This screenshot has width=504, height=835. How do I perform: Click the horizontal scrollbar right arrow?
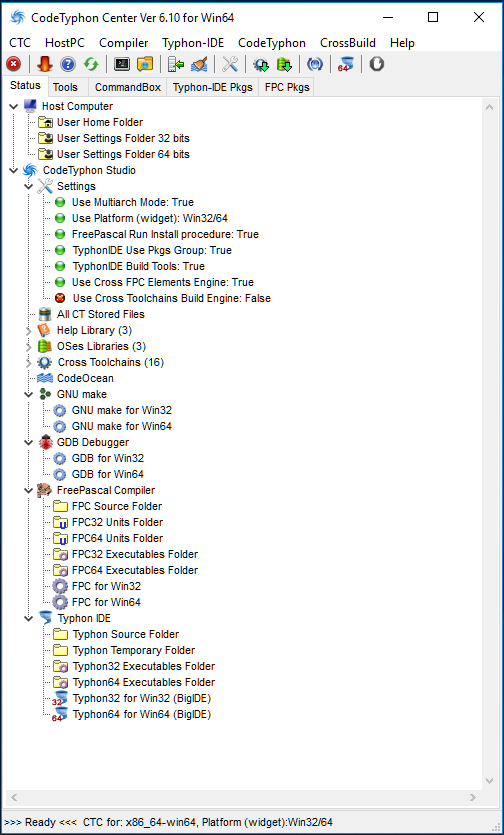473,798
